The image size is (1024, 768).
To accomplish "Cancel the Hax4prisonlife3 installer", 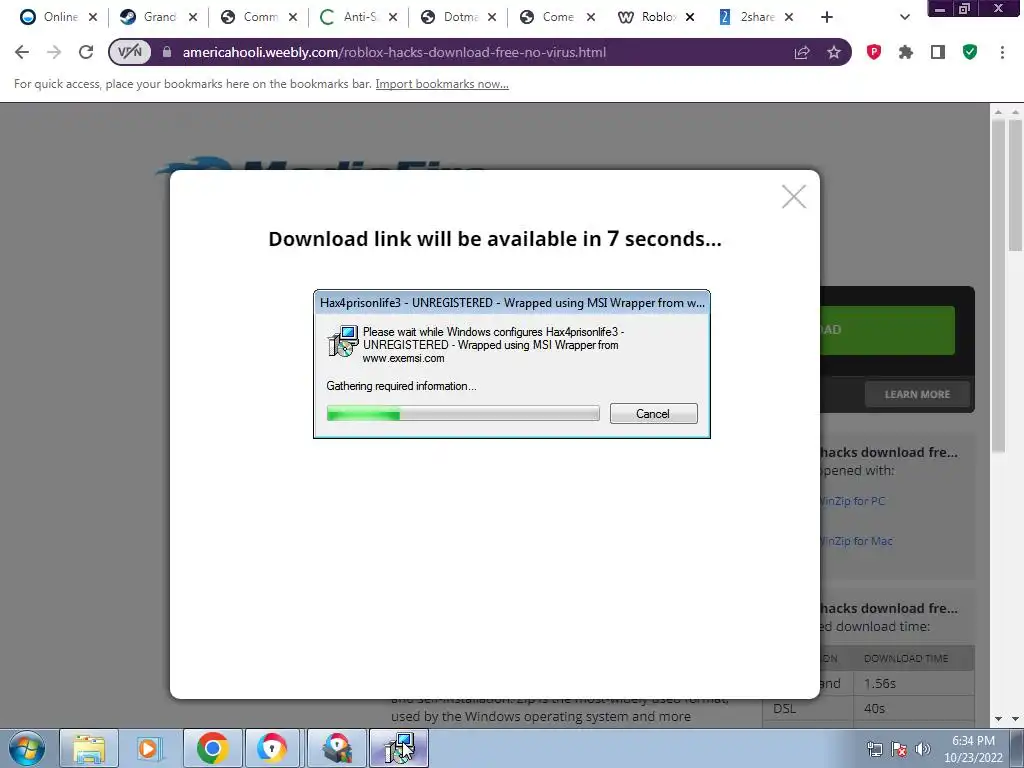I will pos(654,414).
